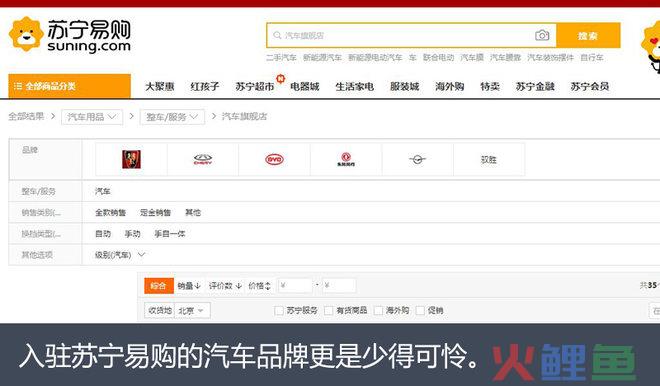Open the 苏宁会员 nav tab
660x386 pixels.
[590, 86]
